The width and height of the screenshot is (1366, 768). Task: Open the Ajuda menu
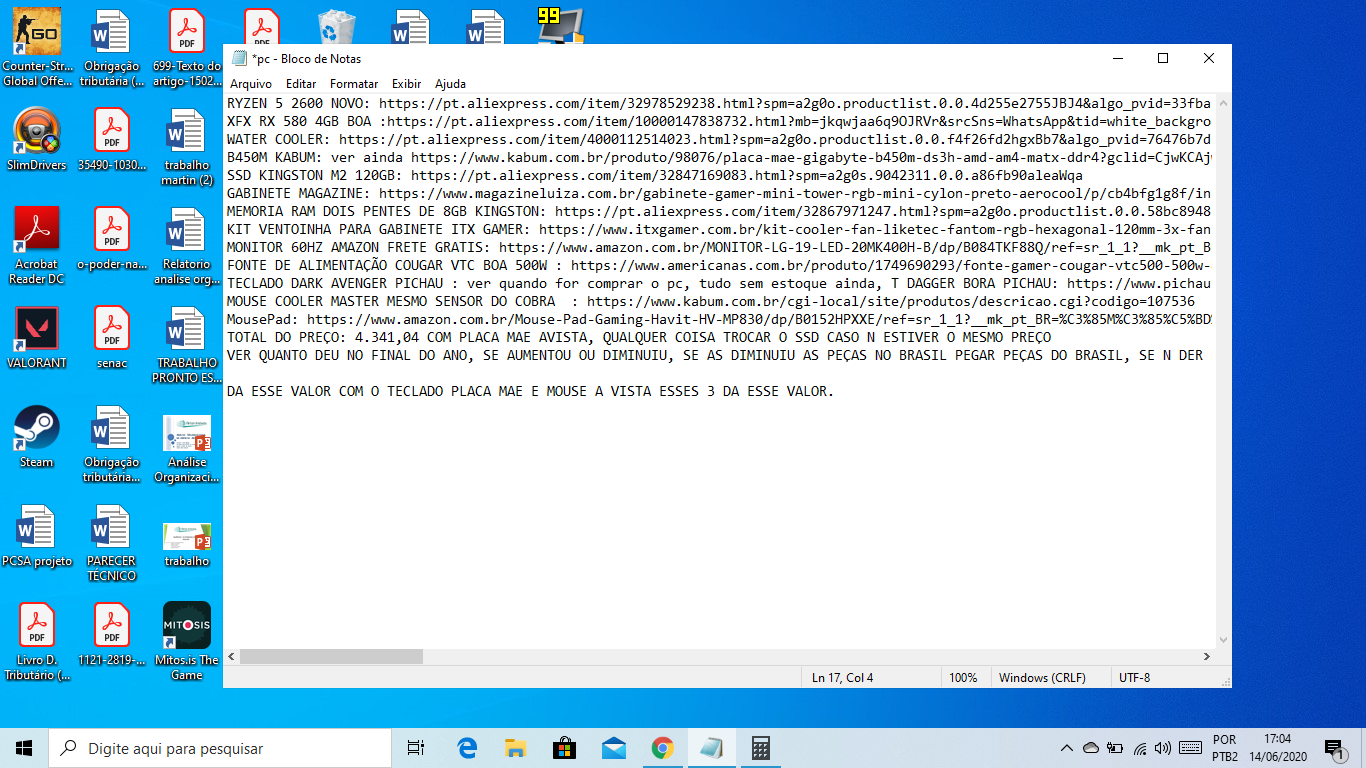(x=450, y=84)
